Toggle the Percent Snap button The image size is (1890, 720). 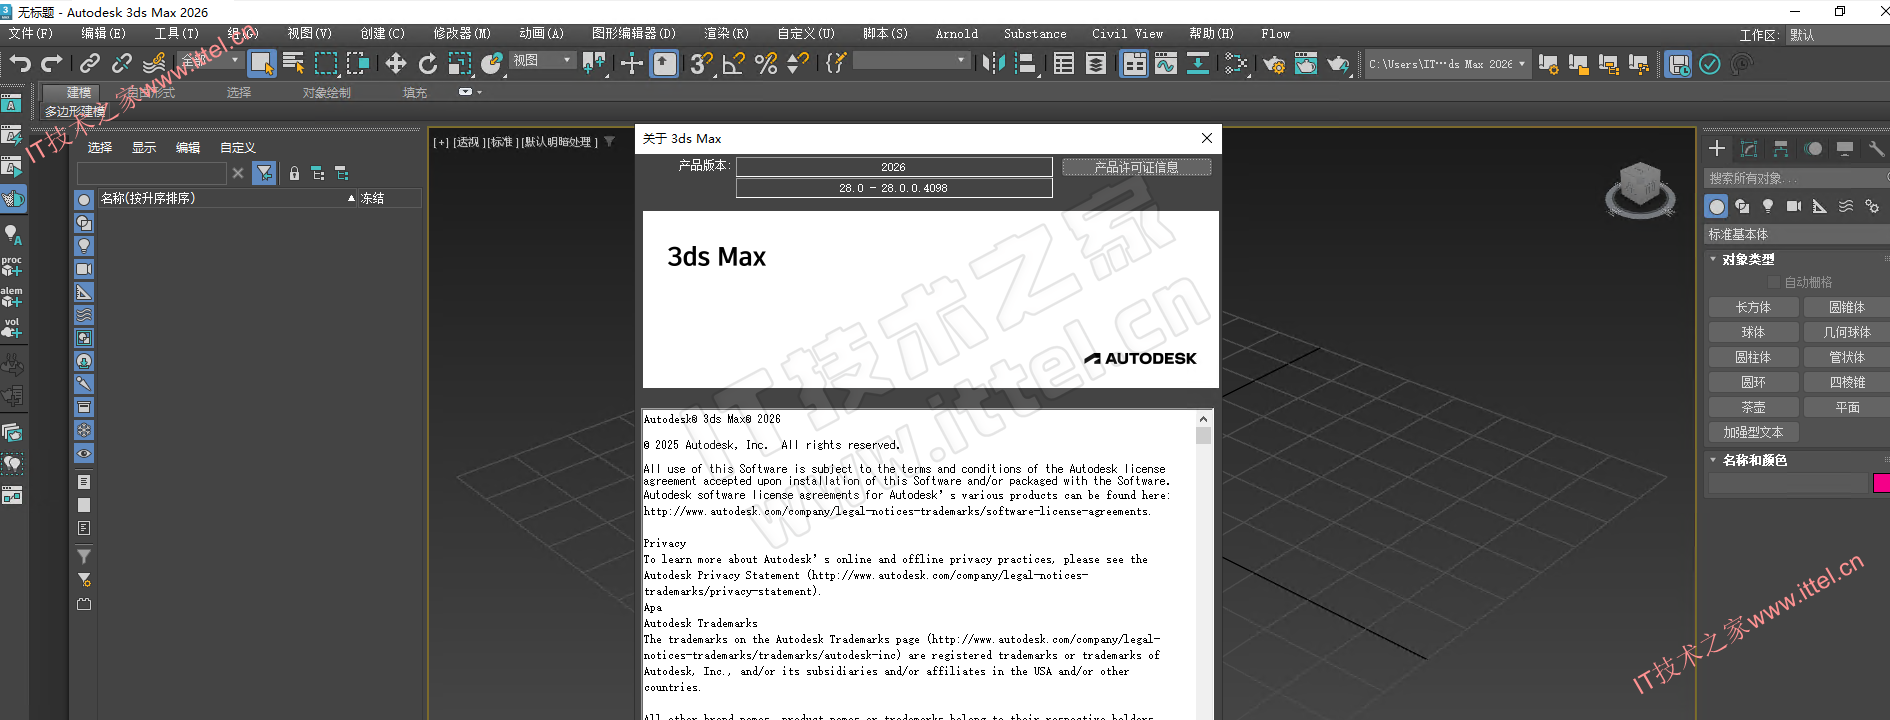767,64
